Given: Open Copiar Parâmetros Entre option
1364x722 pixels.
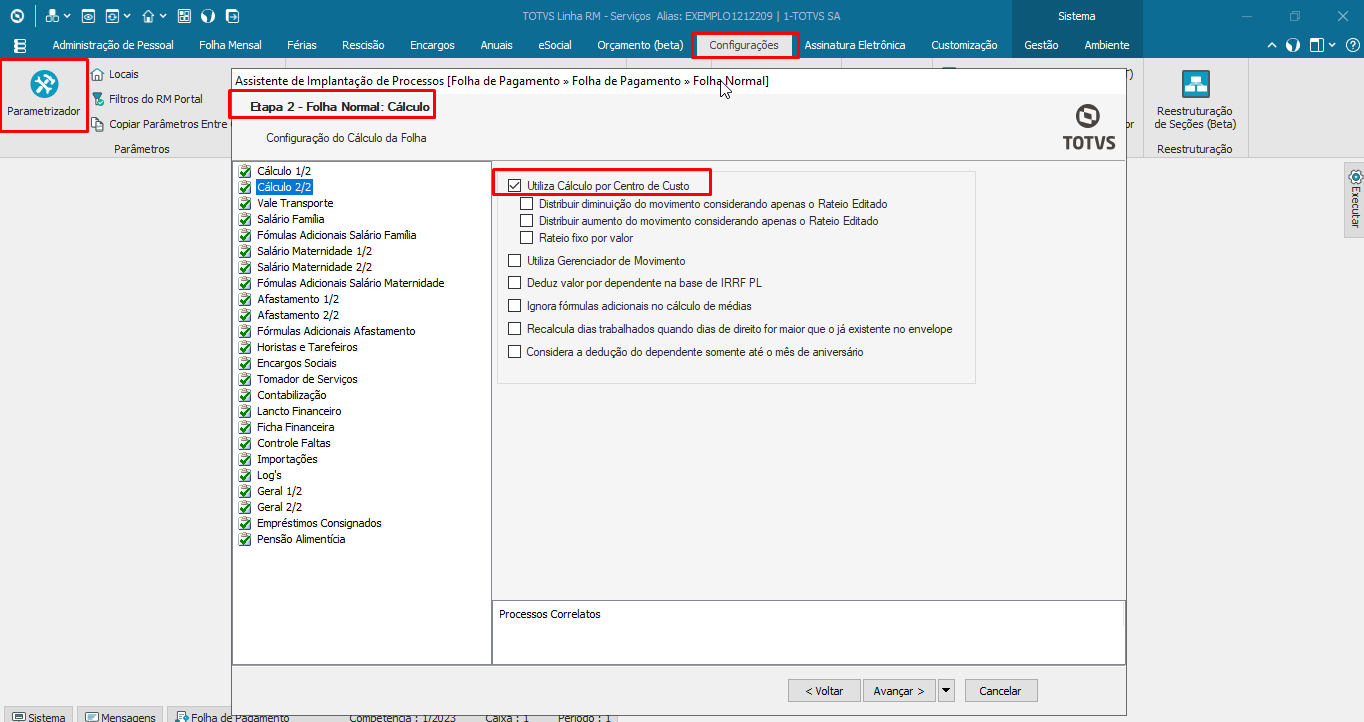Looking at the screenshot, I should point(159,124).
